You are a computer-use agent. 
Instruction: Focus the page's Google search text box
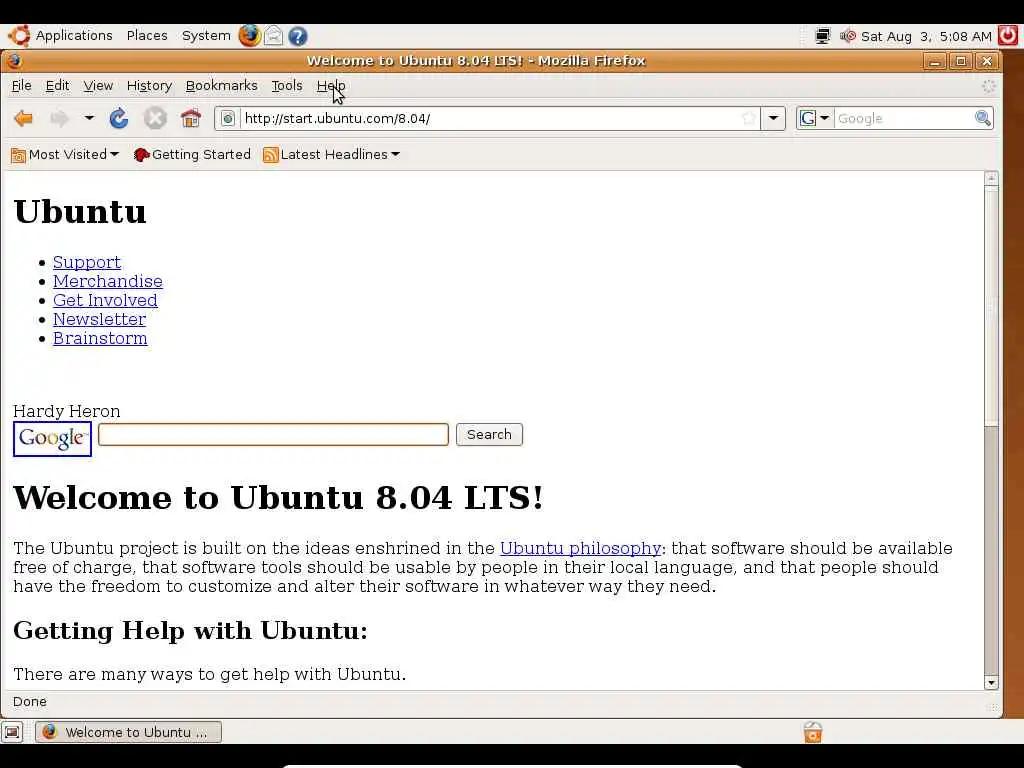pos(273,435)
